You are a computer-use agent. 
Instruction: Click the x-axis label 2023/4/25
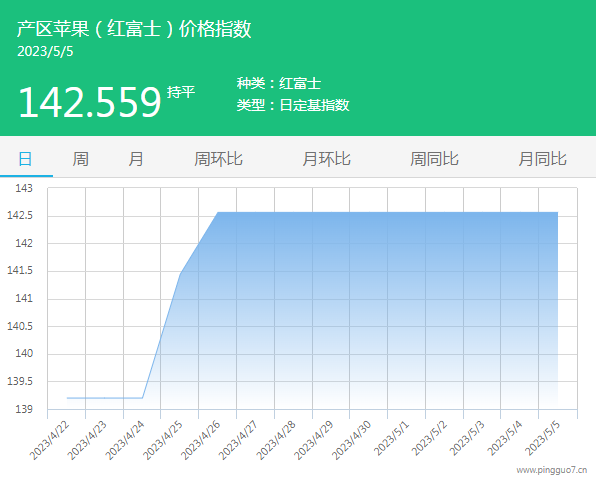163,440
